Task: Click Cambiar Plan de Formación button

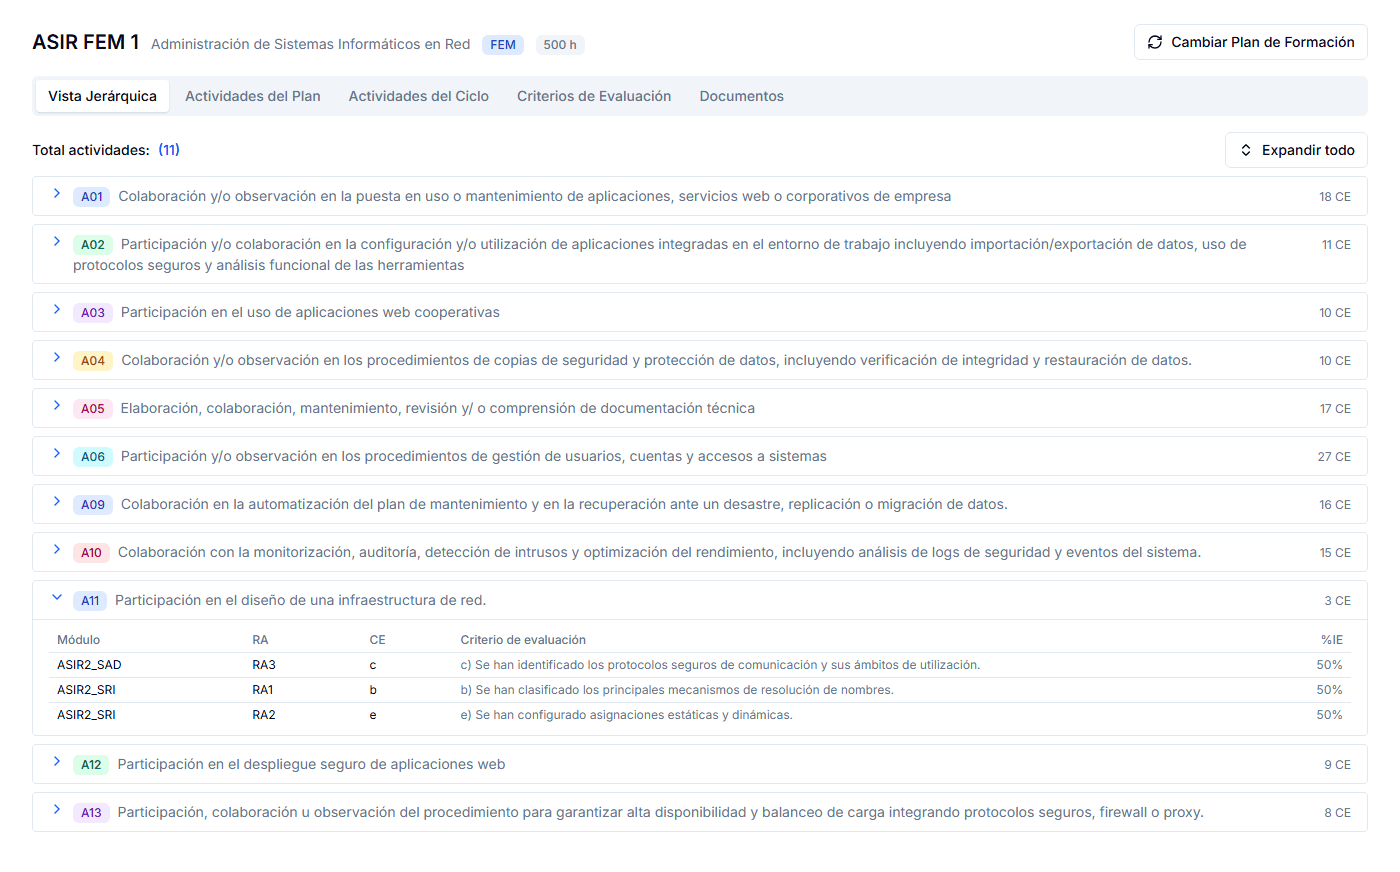Action: (x=1251, y=42)
